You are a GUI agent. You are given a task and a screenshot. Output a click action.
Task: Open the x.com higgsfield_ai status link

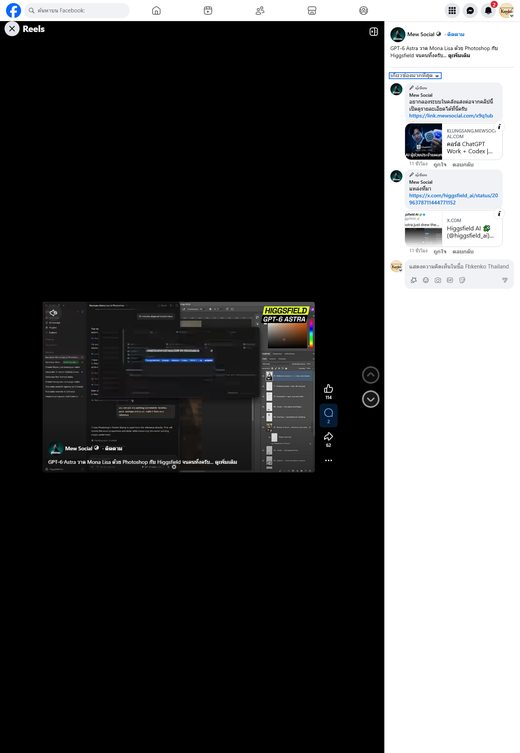(453, 199)
